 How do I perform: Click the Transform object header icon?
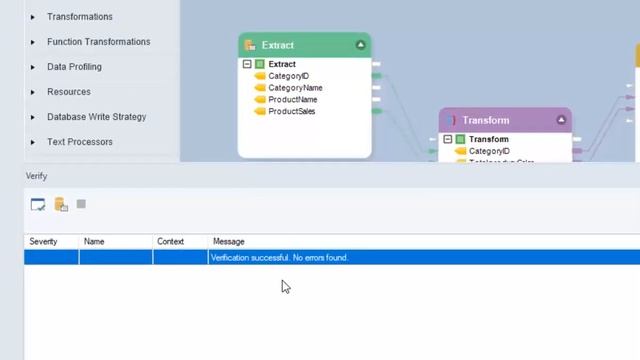click(451, 120)
